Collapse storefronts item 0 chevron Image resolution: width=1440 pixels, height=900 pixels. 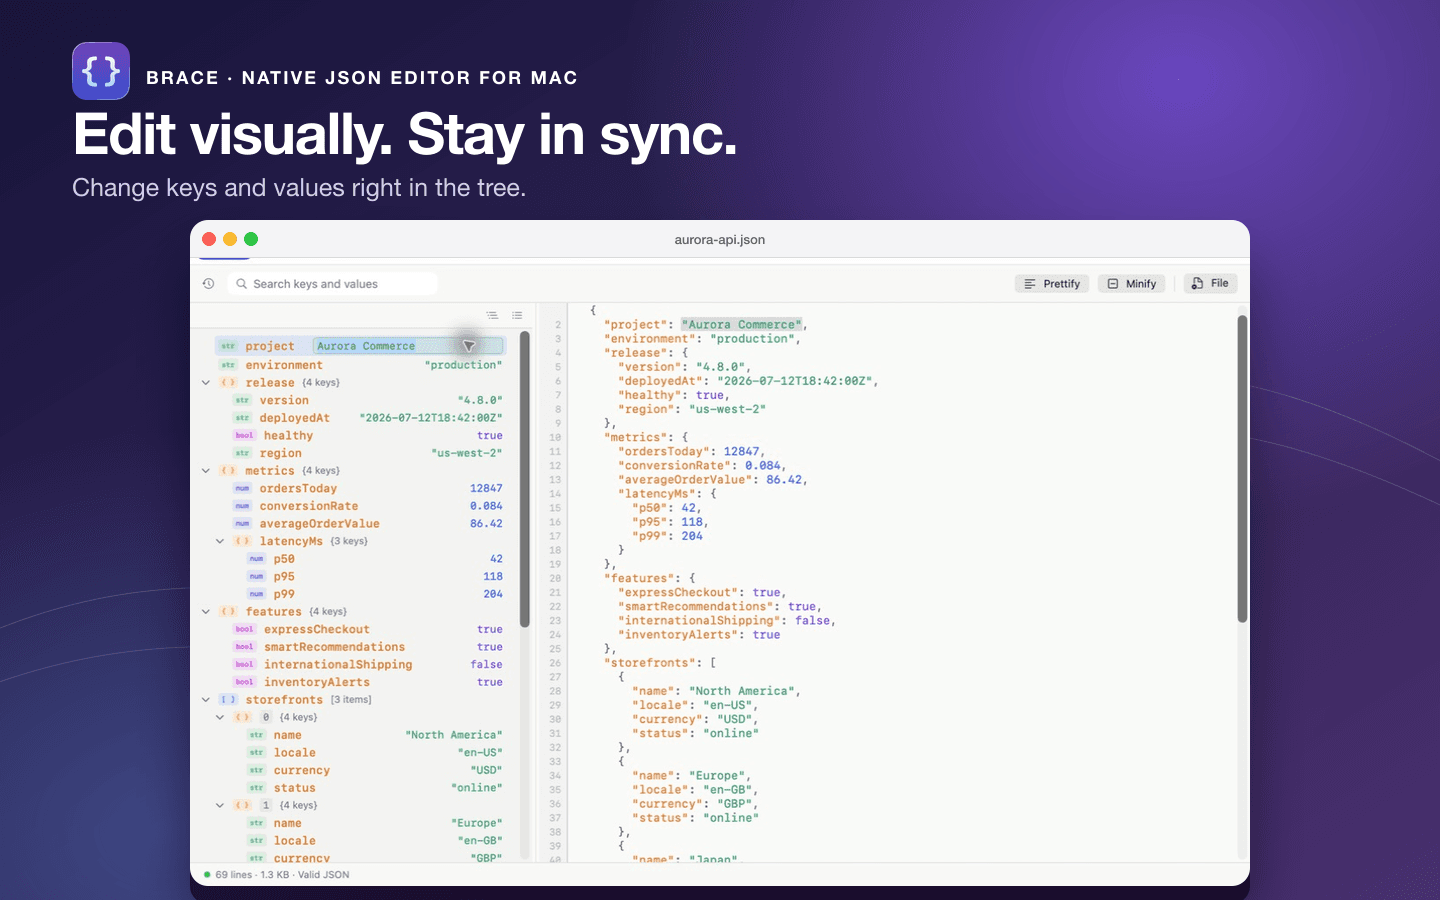(x=220, y=717)
